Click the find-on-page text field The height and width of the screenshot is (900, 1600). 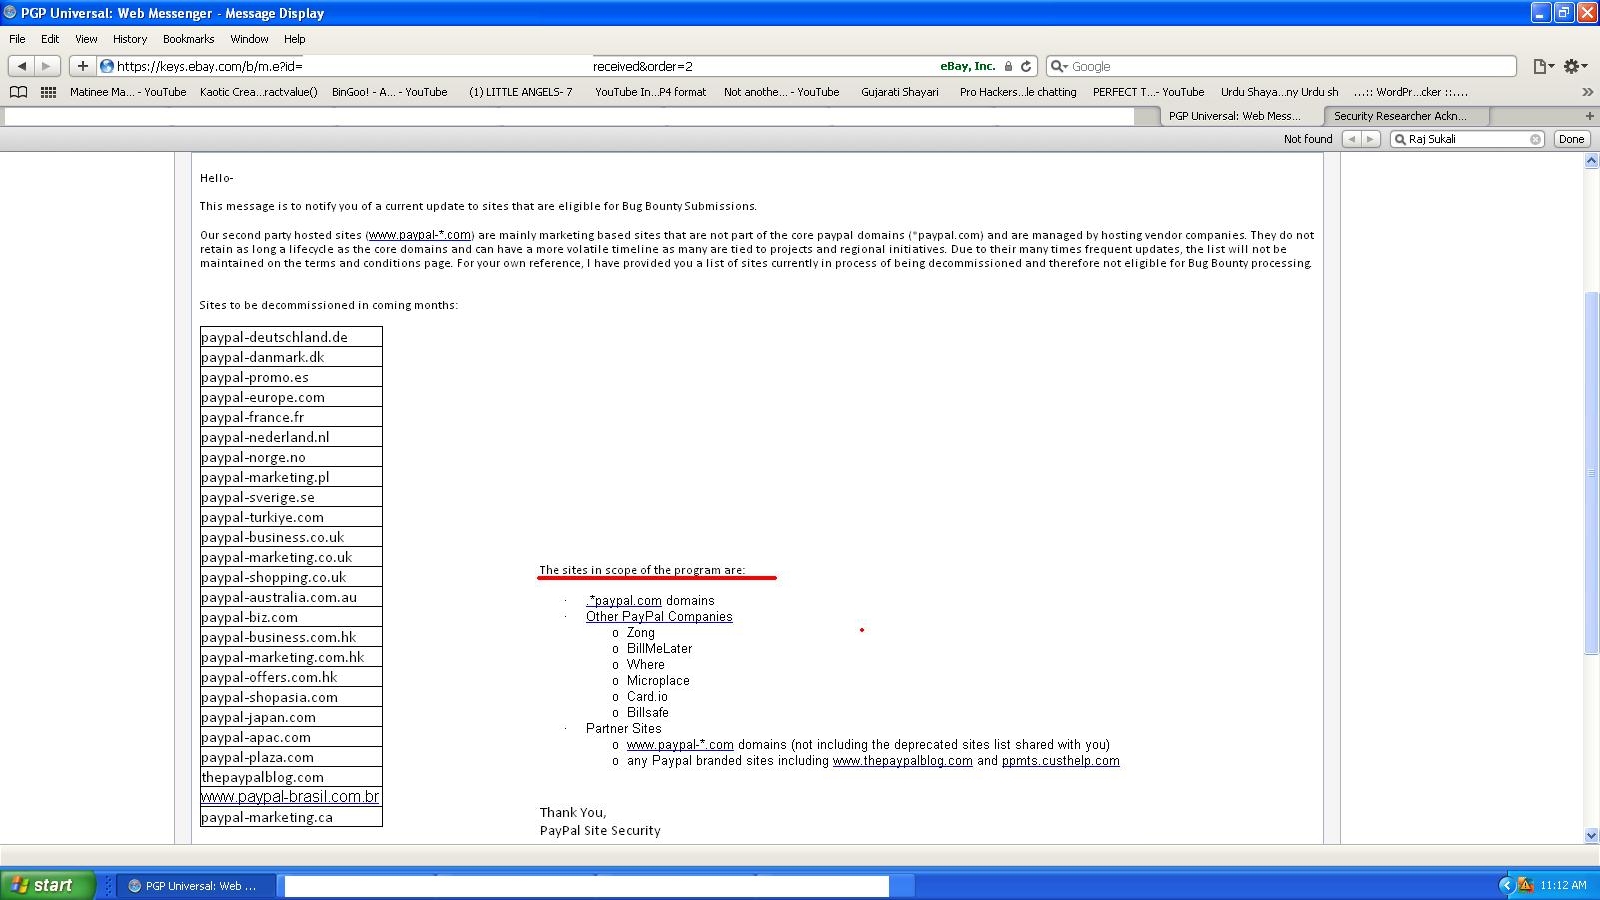[x=1467, y=139]
